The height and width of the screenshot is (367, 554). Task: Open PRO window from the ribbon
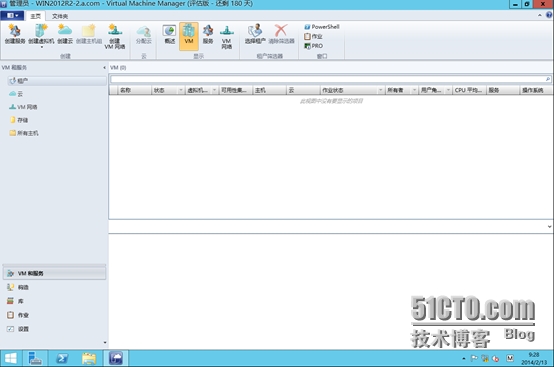click(313, 46)
